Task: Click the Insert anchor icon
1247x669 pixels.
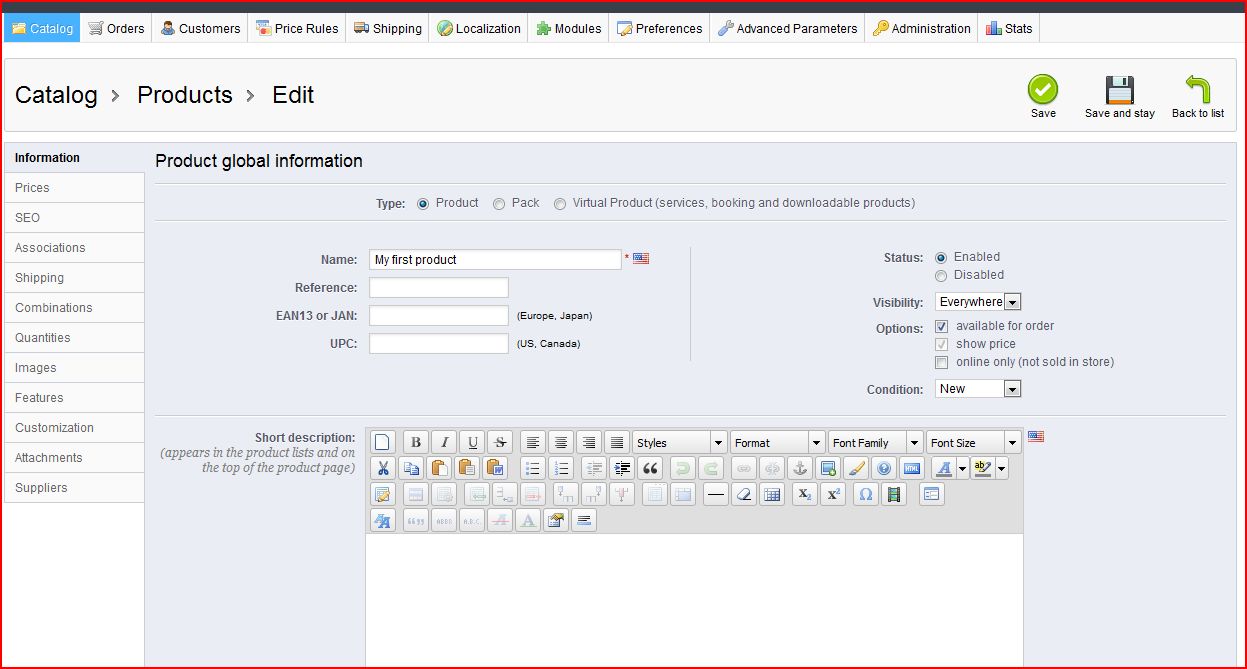Action: (799, 468)
